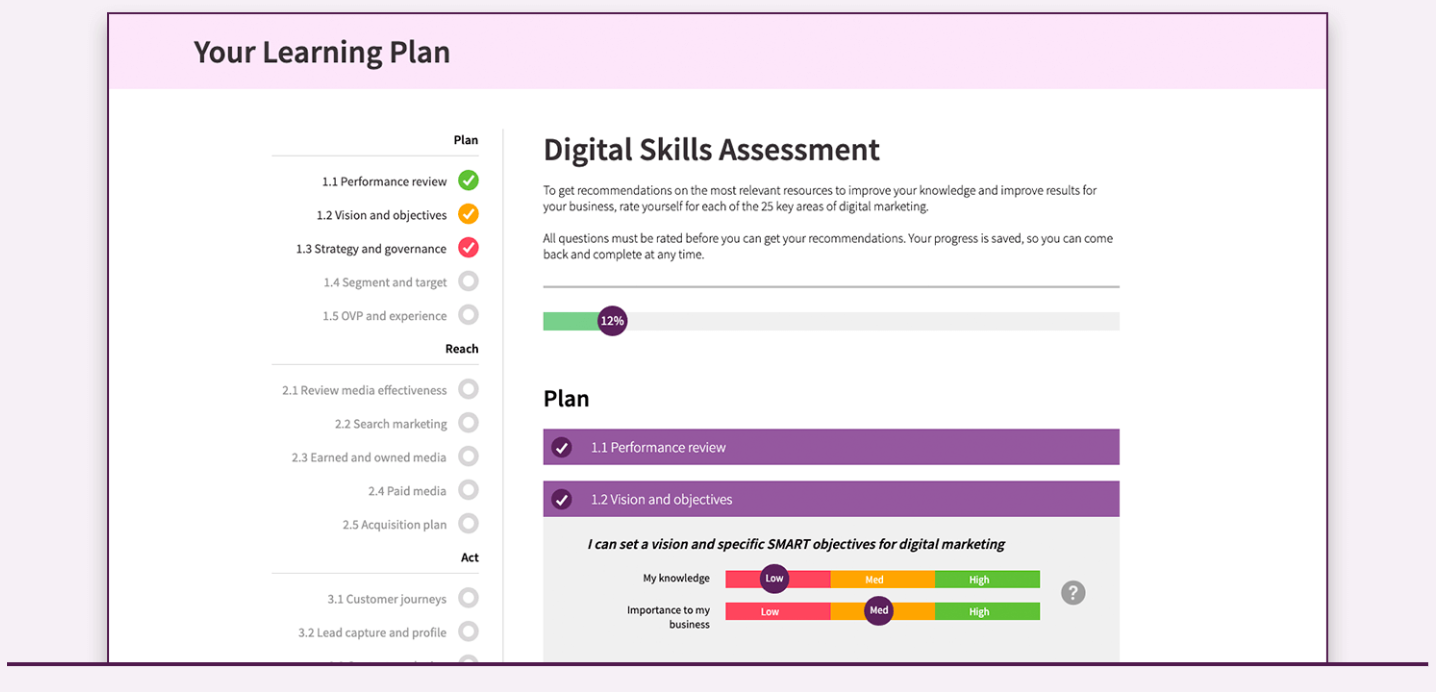Select the circle next to 1.5 OVP and experience
The height and width of the screenshot is (692, 1436).
[x=468, y=315]
